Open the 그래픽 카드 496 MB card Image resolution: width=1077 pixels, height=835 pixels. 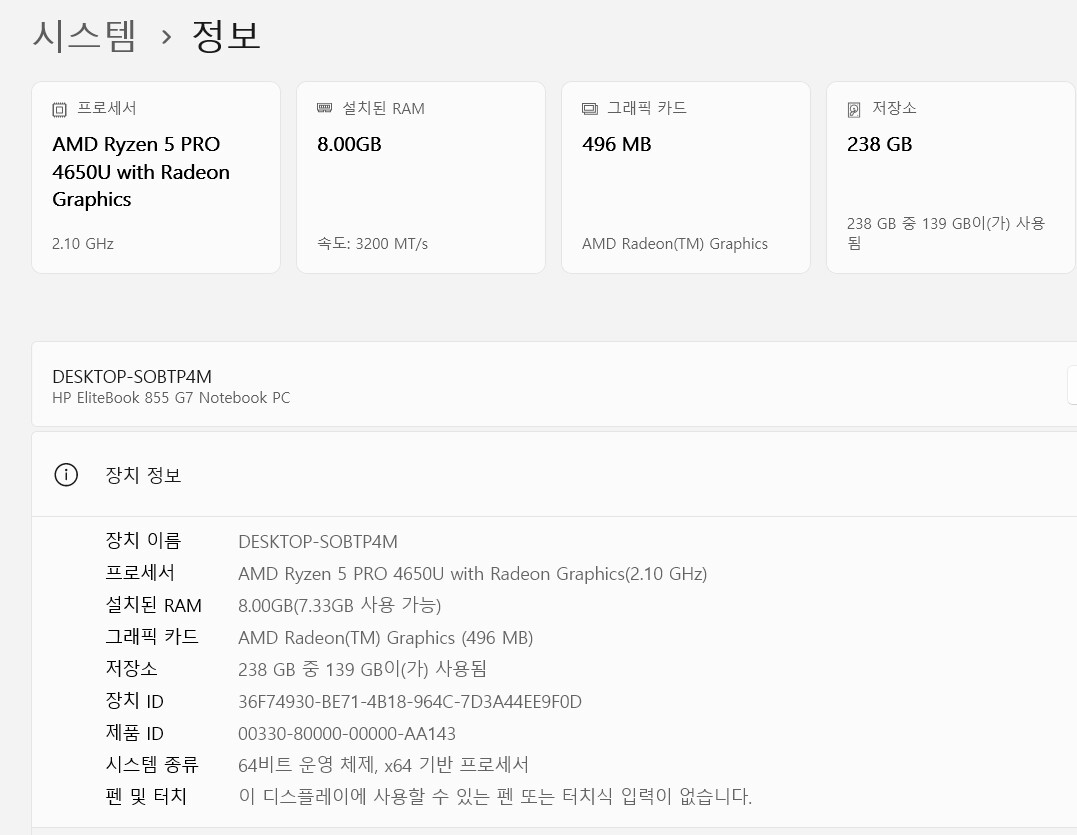(685, 177)
